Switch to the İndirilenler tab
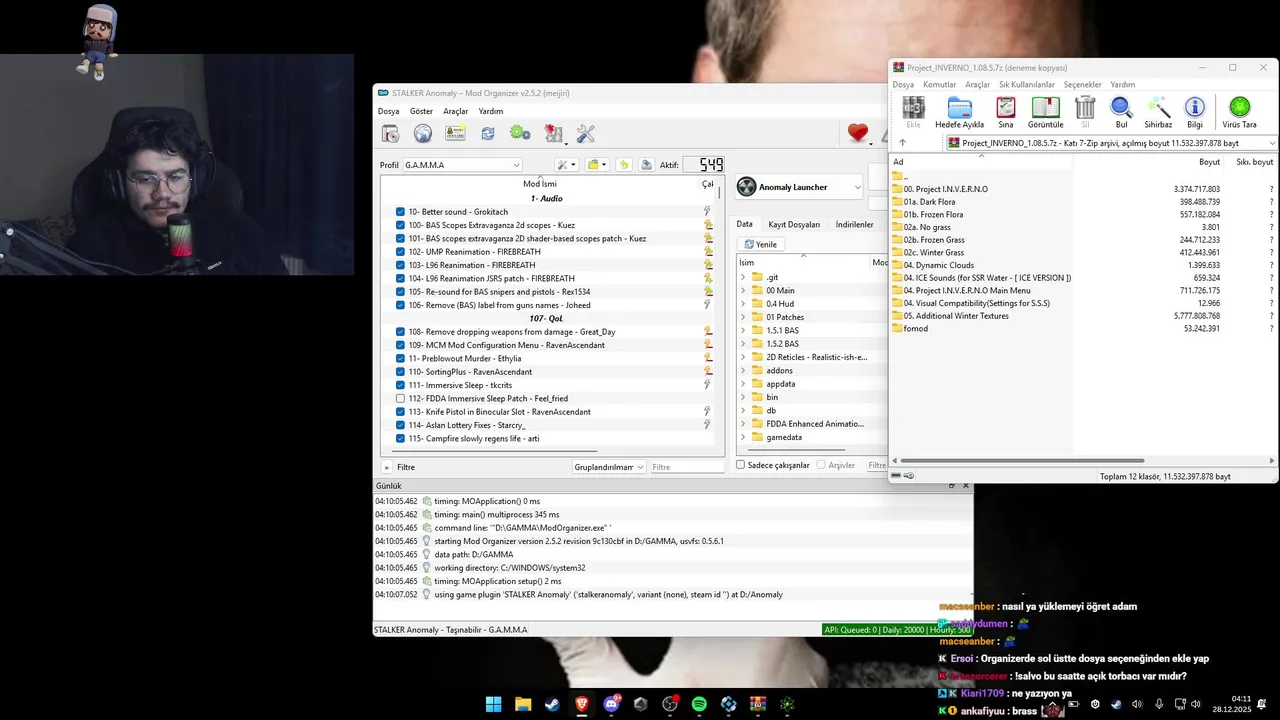Viewport: 1280px width, 720px height. point(854,224)
